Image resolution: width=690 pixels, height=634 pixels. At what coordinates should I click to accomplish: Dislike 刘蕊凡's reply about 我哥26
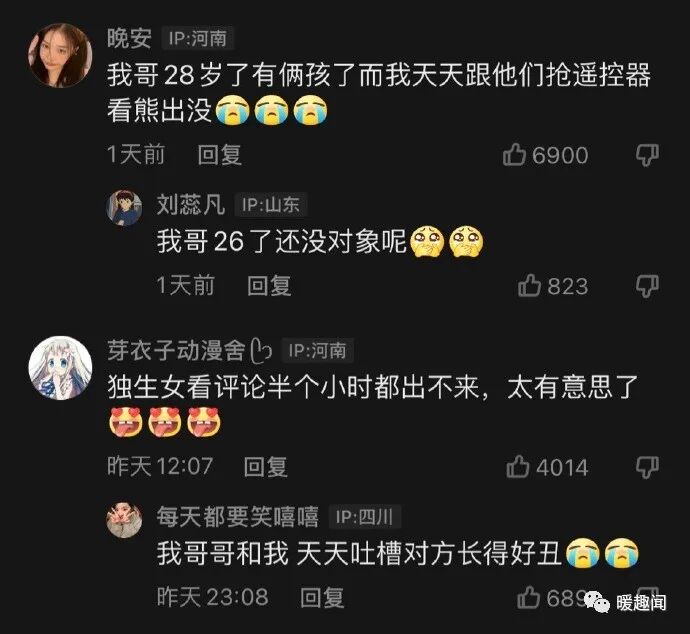(x=647, y=286)
